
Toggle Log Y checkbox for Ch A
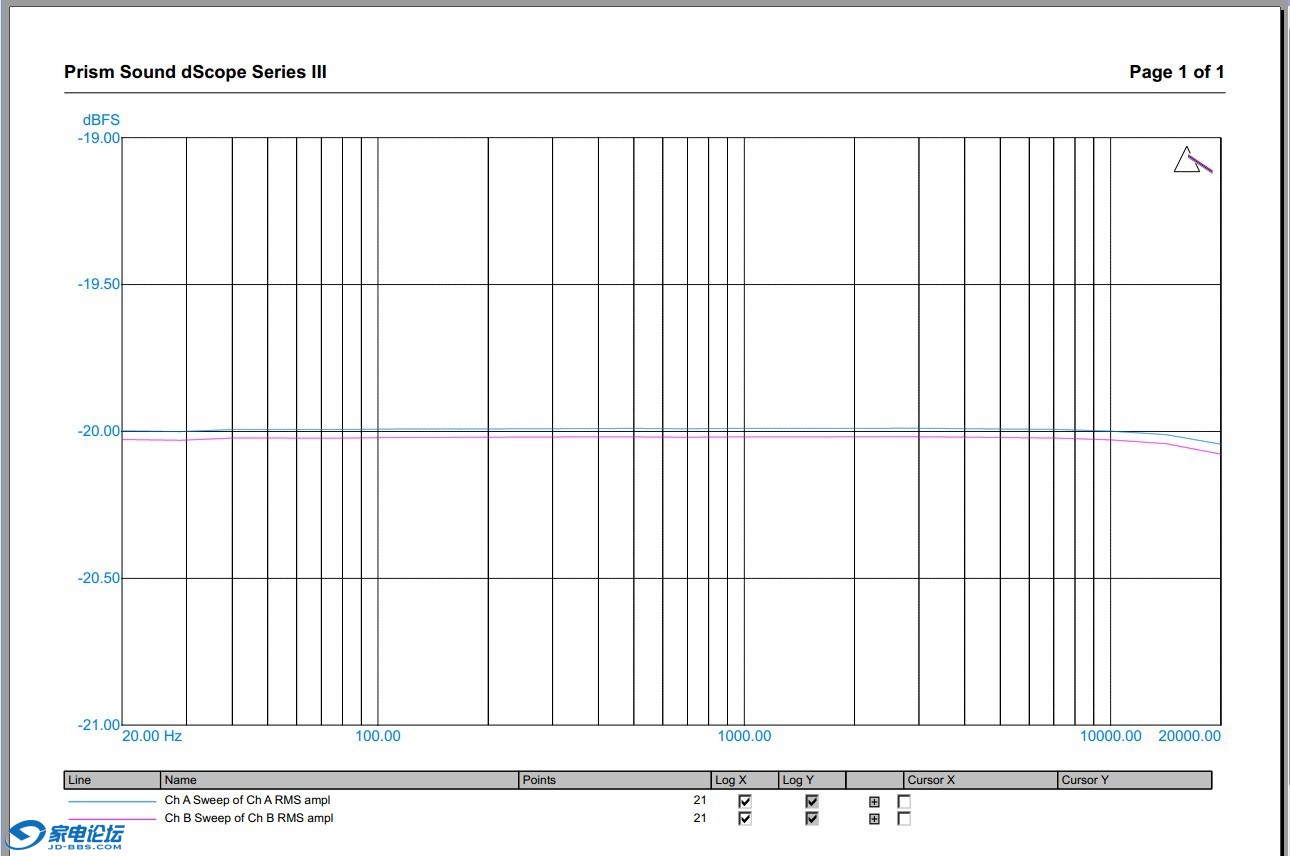click(812, 802)
